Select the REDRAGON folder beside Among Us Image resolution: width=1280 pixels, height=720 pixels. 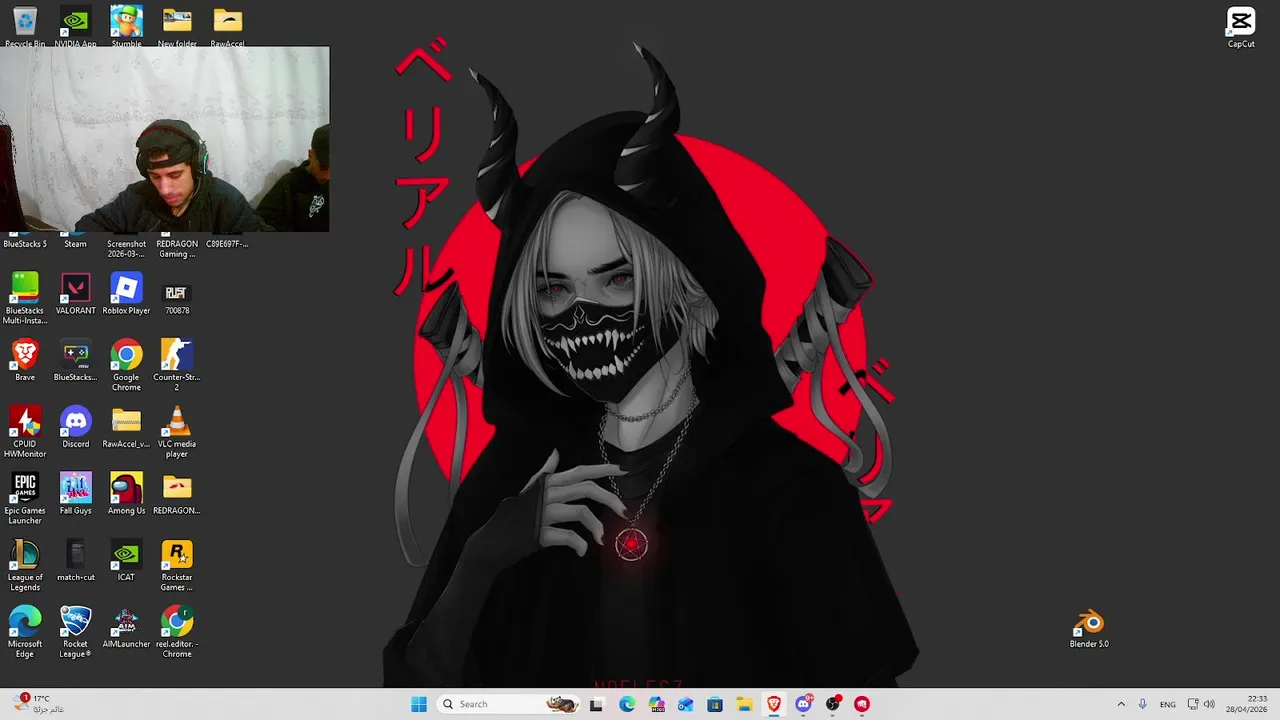(177, 494)
